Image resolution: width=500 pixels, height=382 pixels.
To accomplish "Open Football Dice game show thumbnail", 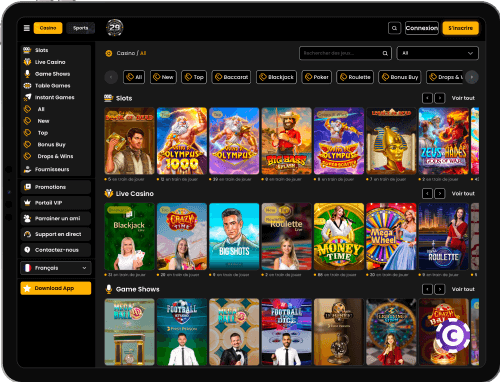I will point(286,332).
